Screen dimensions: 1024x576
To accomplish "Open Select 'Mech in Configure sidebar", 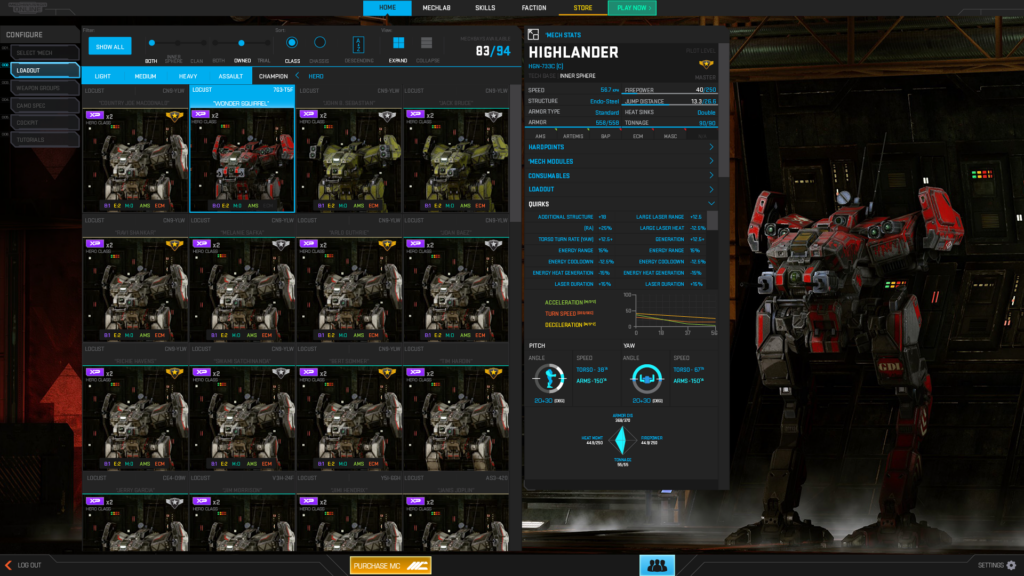I will coord(44,53).
